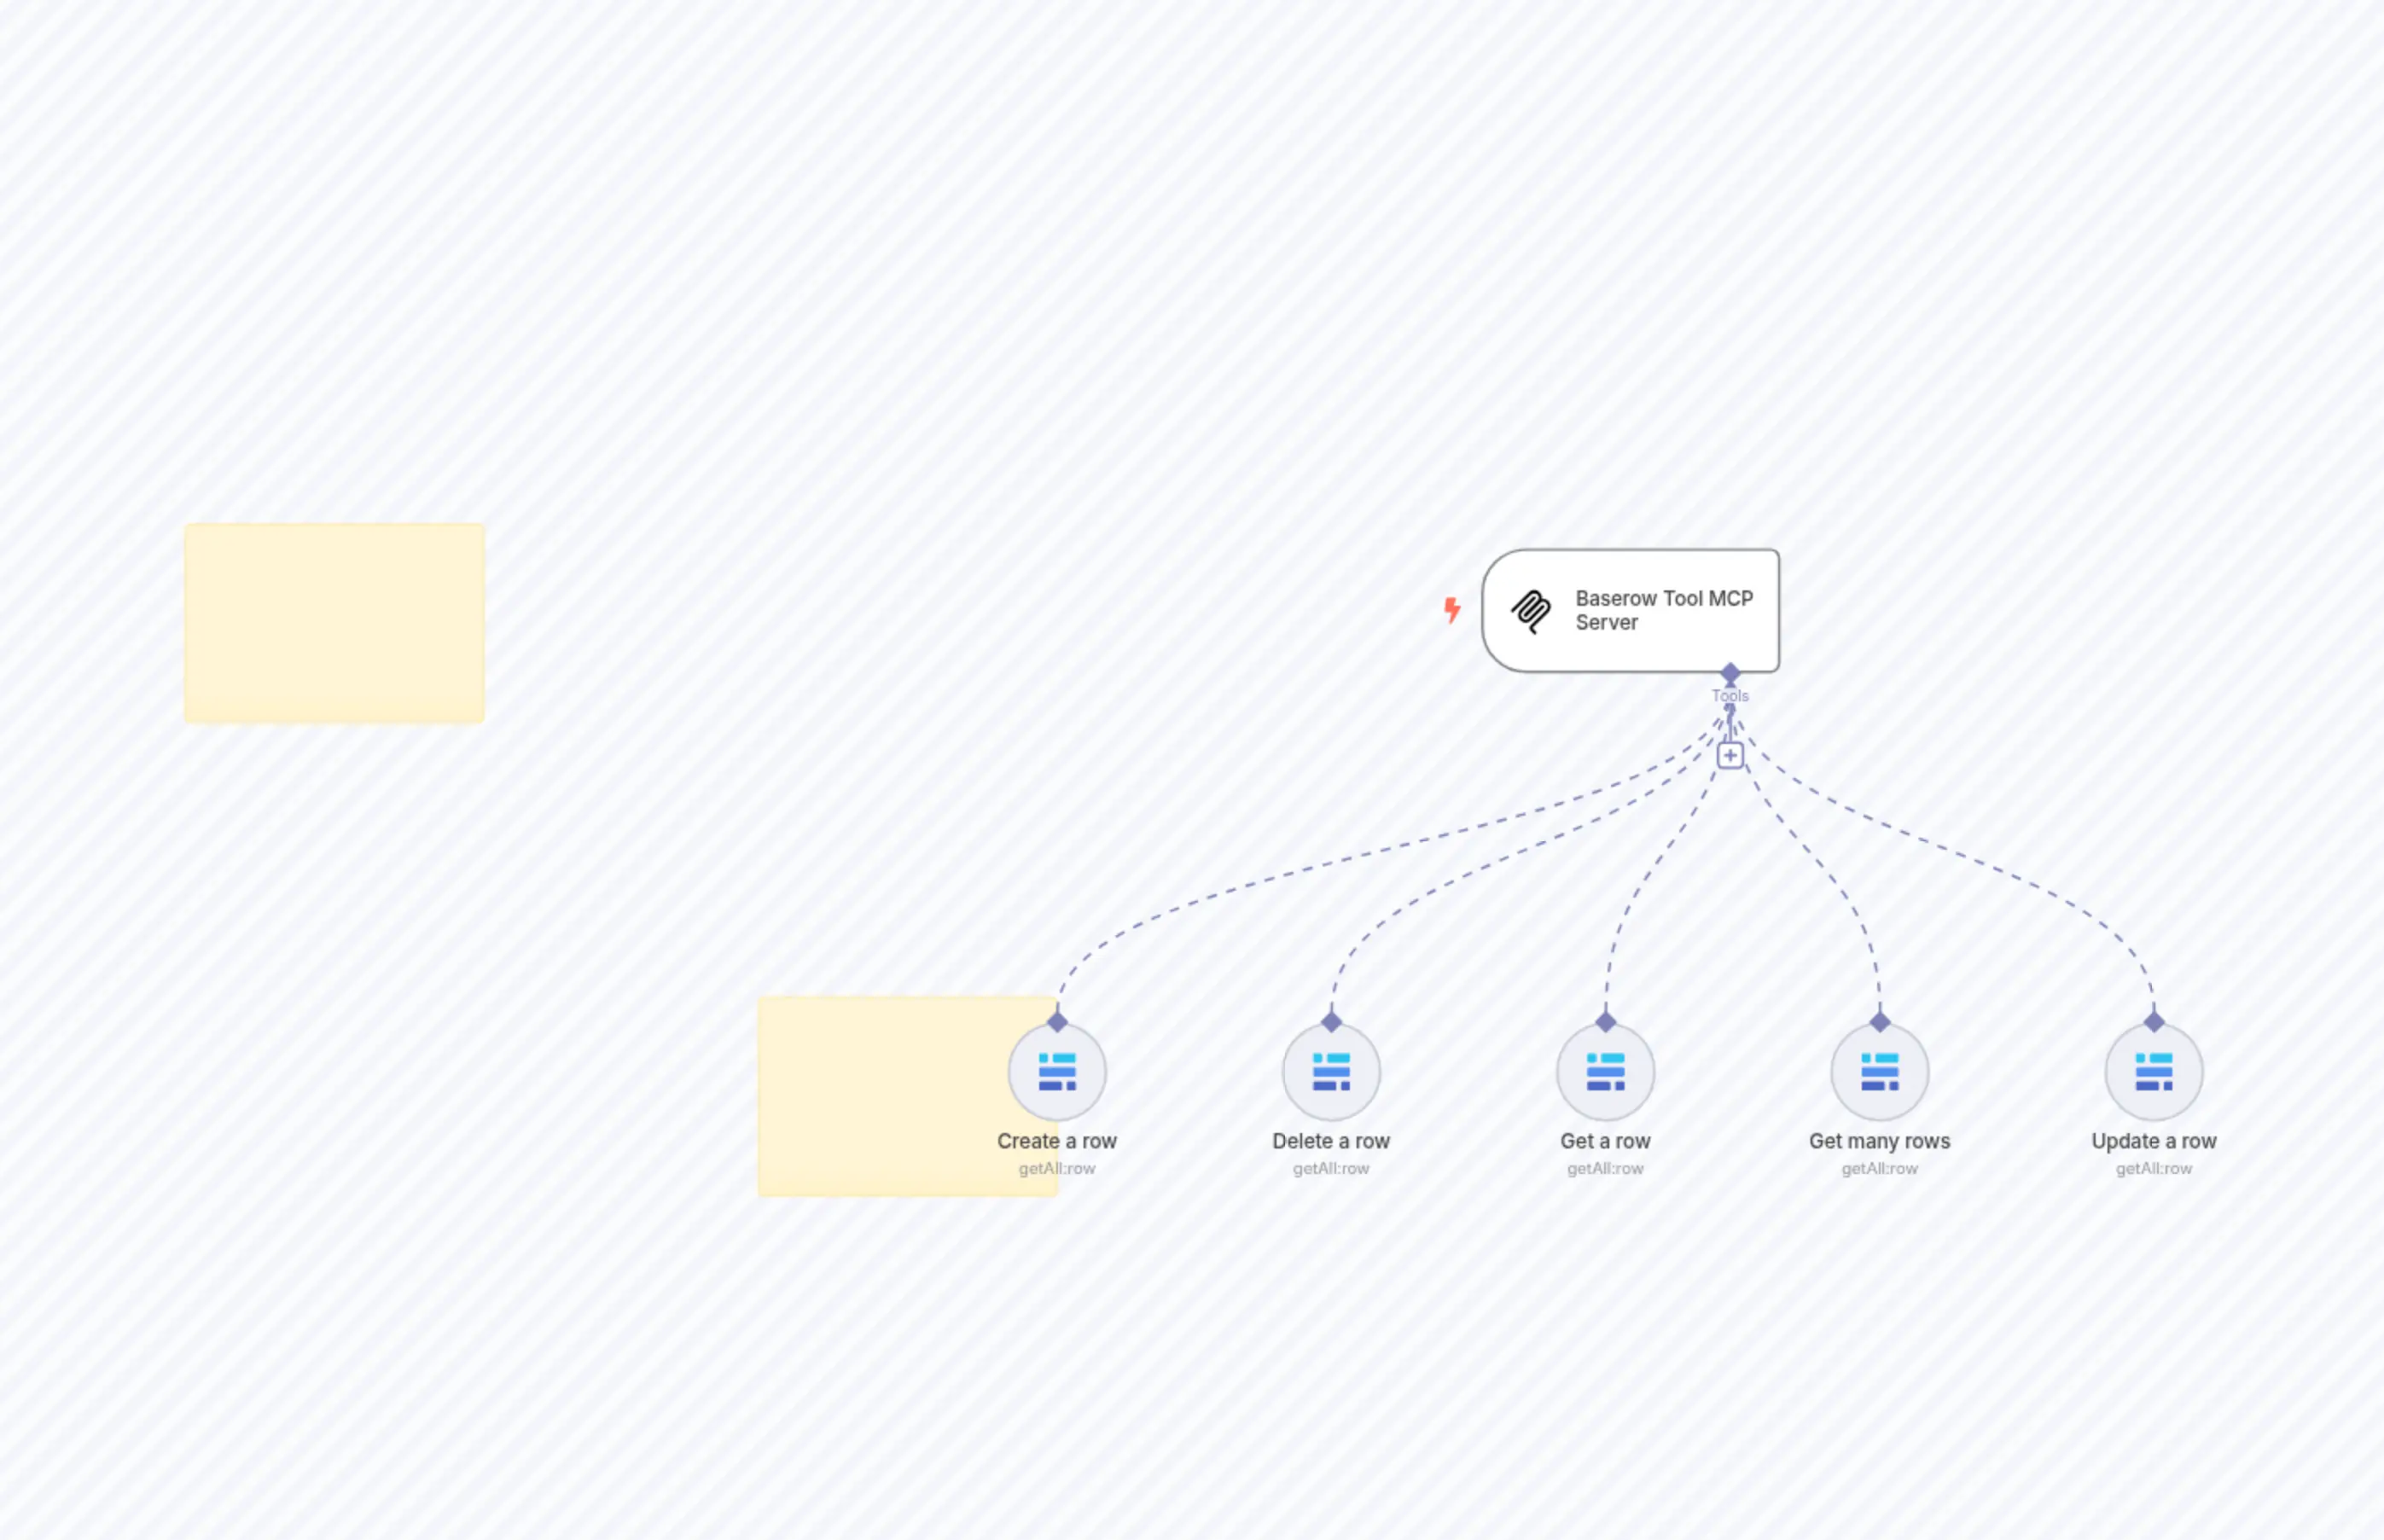This screenshot has height=1540, width=2384.
Task: Select the Delete a row Baserow node
Action: (1332, 1070)
